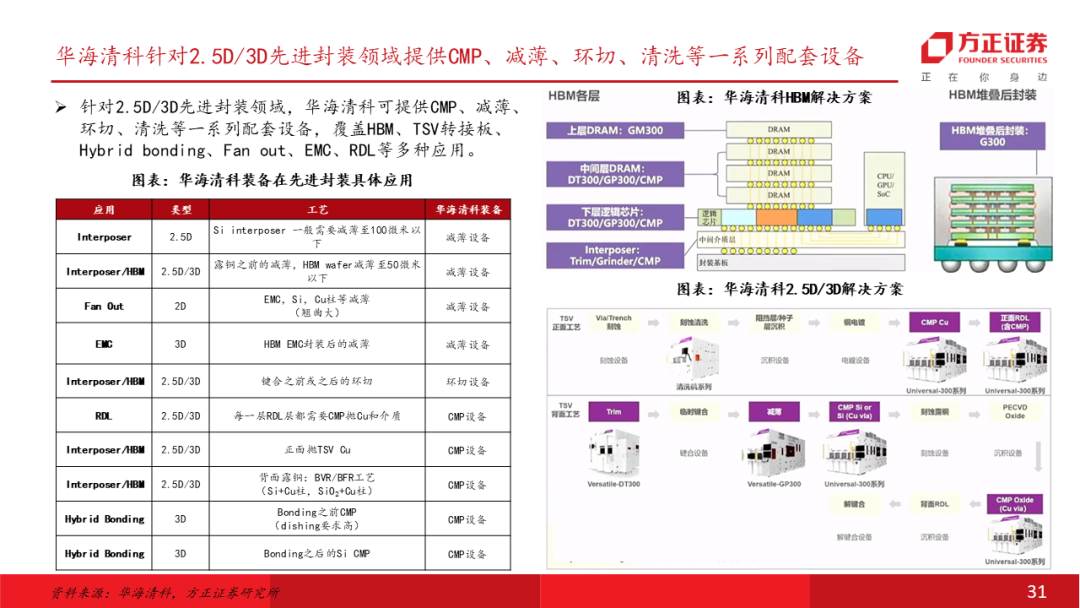The height and width of the screenshot is (608, 1080).
Task: Select the purple CMP Cu process box
Action: point(935,322)
